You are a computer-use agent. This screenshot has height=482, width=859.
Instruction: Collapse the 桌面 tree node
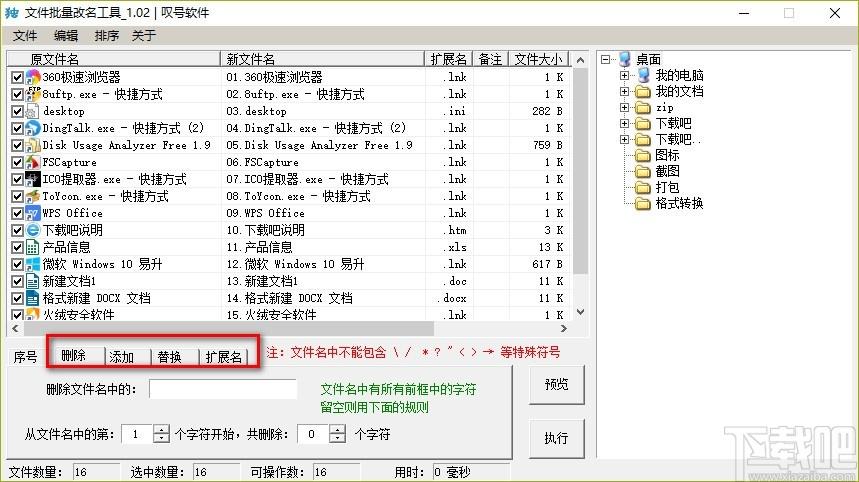(605, 59)
